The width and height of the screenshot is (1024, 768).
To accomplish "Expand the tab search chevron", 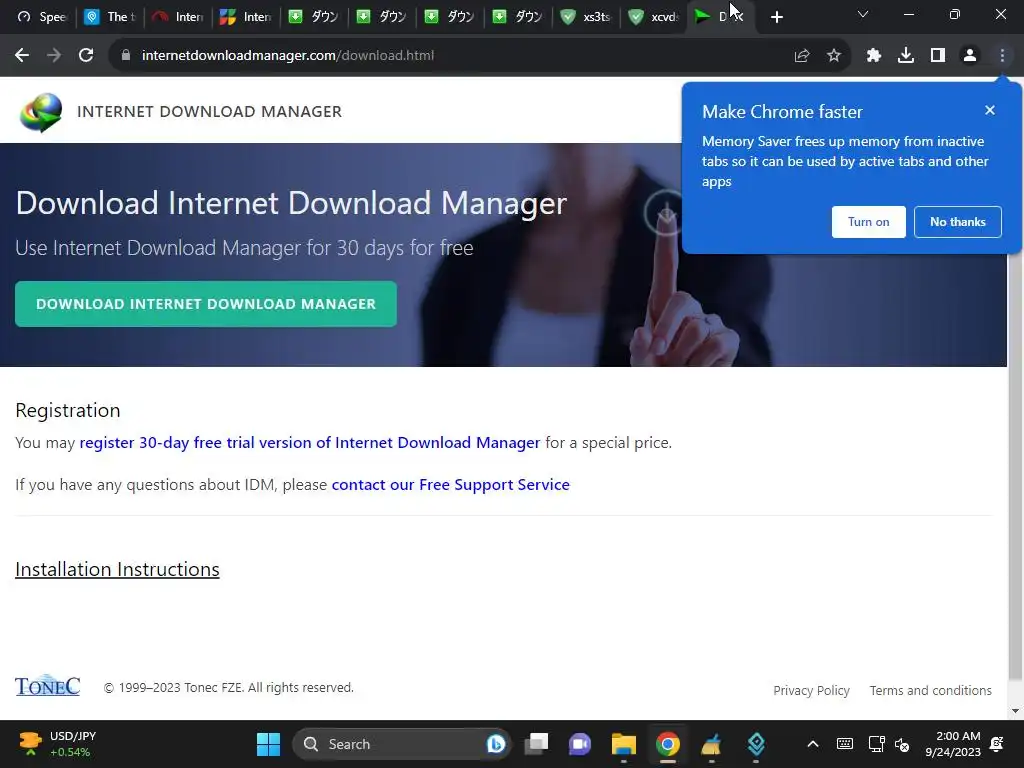I will tap(863, 14).
